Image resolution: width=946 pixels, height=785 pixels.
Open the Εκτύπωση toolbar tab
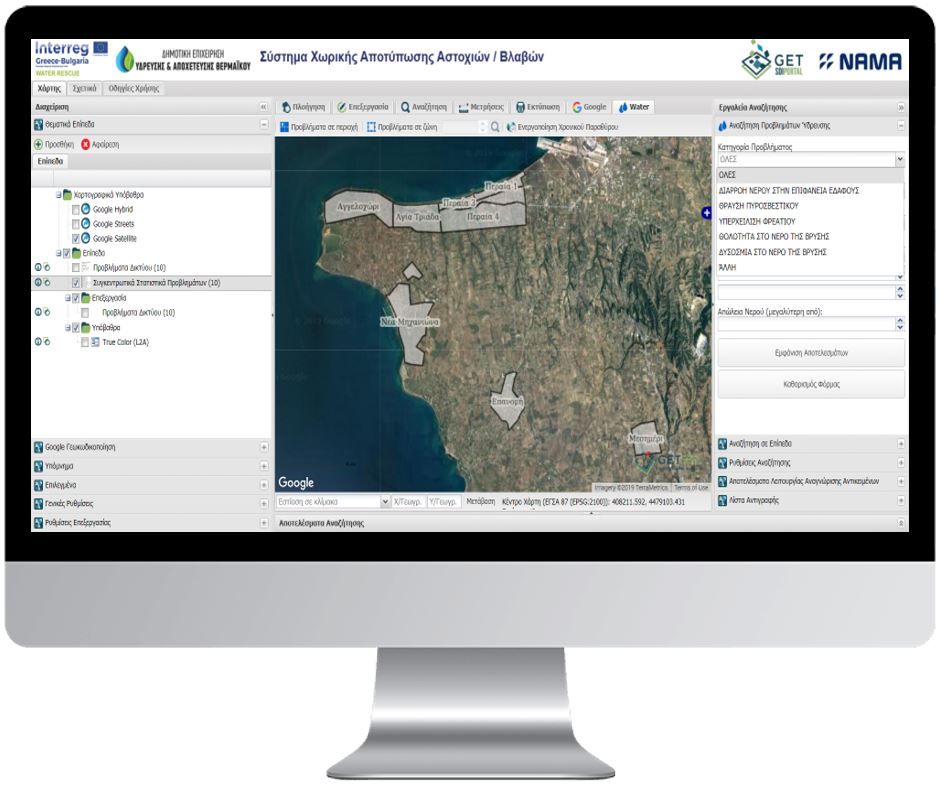click(x=538, y=107)
